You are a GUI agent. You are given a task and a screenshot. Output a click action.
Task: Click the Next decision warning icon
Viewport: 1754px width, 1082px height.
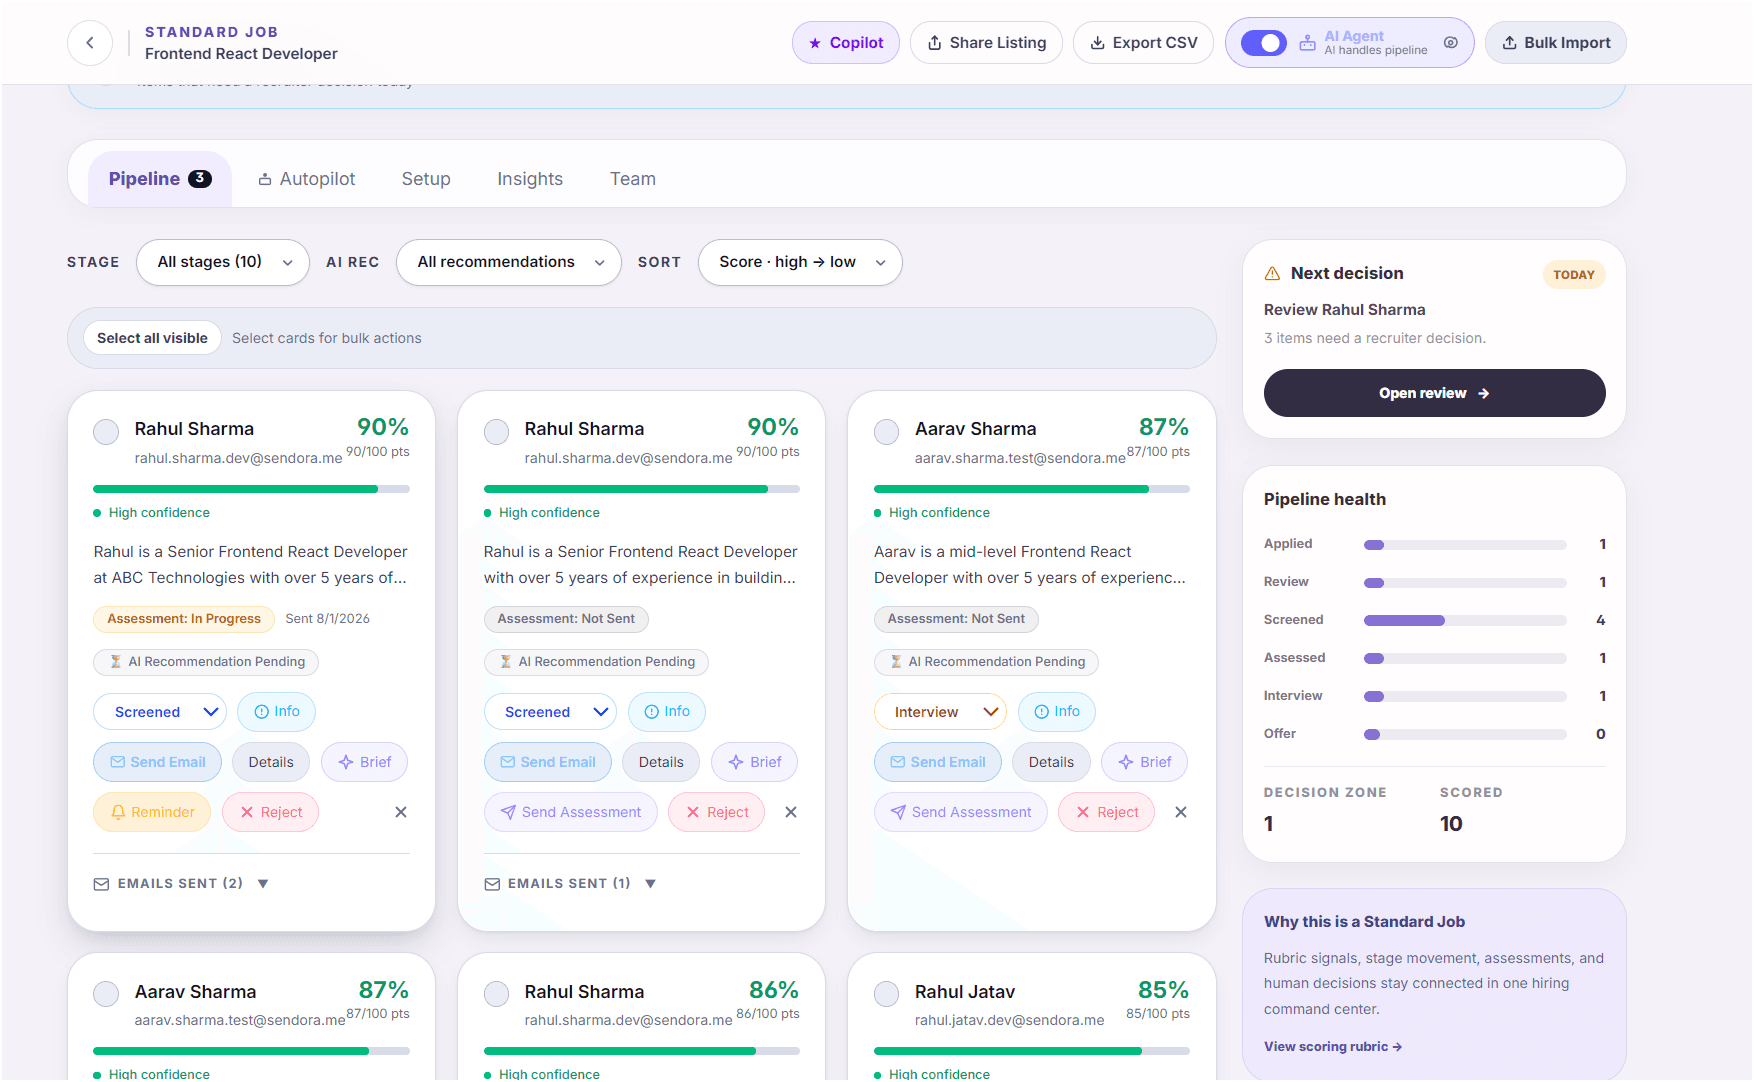(1272, 274)
